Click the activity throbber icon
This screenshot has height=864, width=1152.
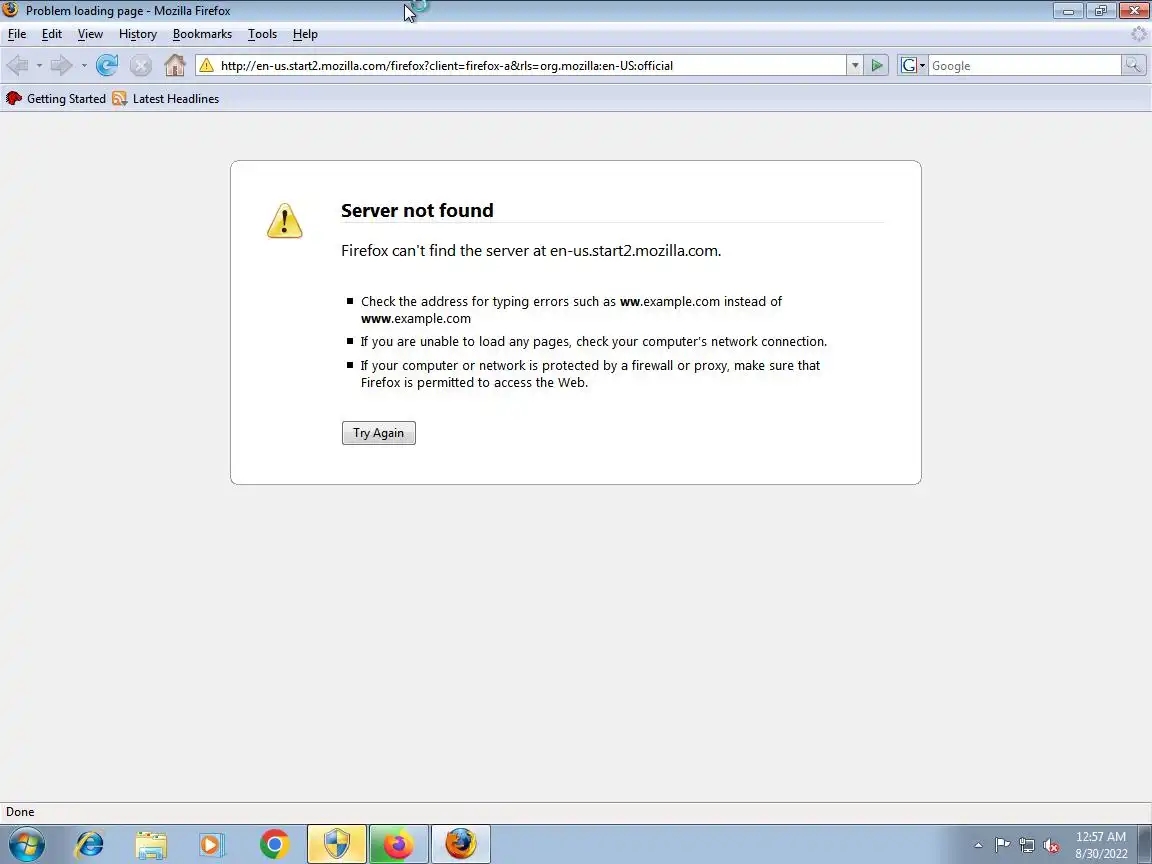click(1139, 34)
